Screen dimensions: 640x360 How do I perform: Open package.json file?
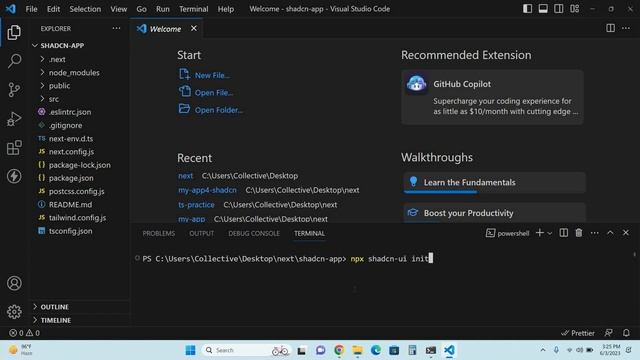tap(80, 178)
